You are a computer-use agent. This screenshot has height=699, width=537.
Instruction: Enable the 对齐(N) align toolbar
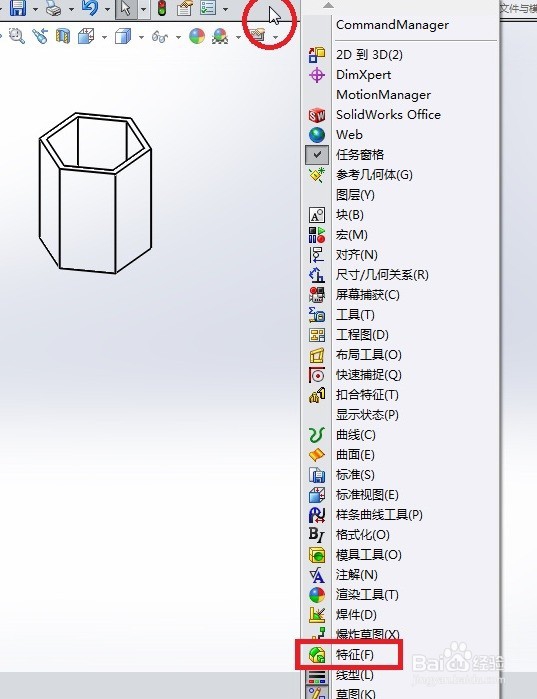pyautogui.click(x=401, y=255)
